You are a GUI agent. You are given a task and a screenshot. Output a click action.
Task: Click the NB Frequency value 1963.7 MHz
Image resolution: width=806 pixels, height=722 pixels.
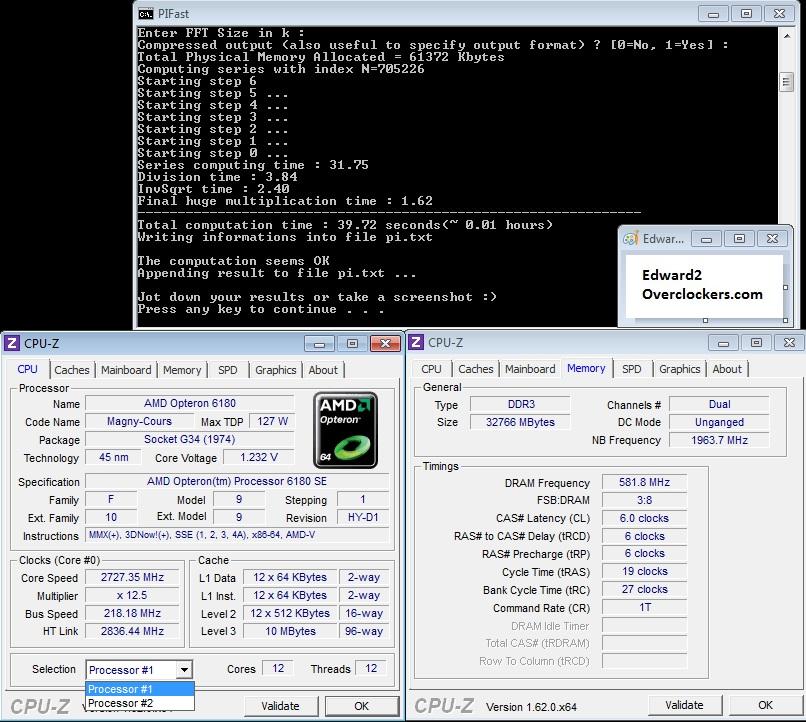coord(719,440)
